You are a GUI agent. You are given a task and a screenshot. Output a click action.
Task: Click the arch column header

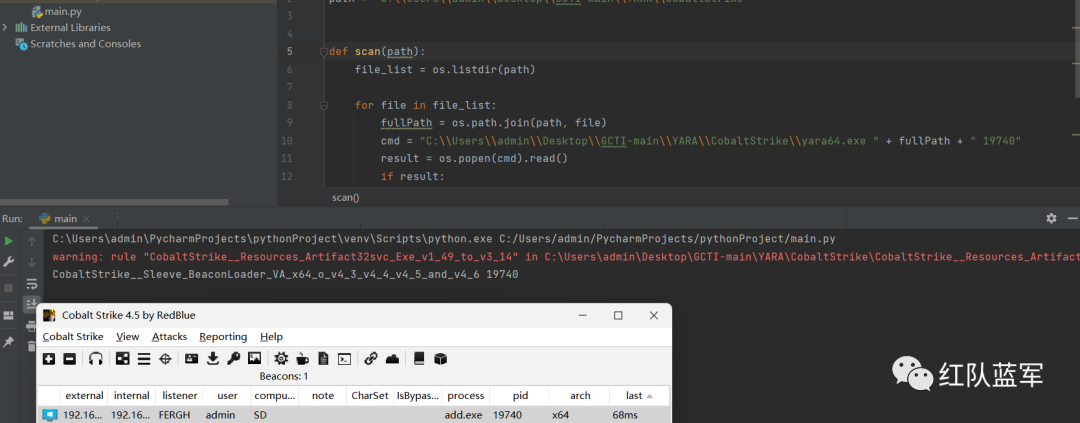(x=580, y=395)
